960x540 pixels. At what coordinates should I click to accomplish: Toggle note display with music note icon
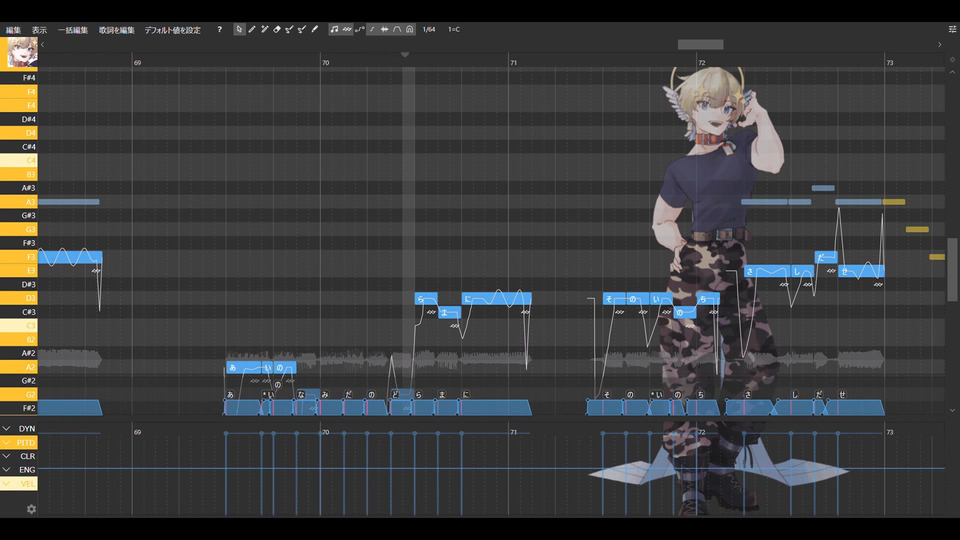click(334, 29)
